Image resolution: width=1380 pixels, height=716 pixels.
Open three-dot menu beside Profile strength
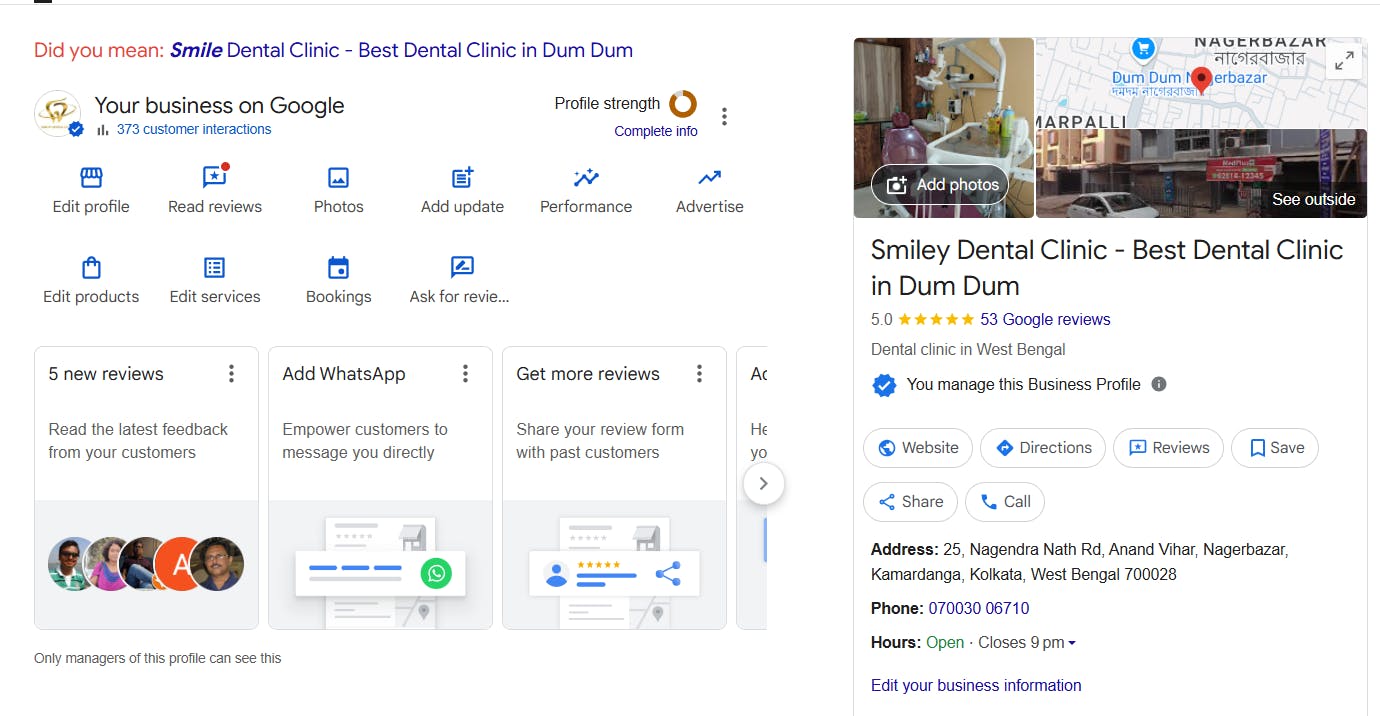click(724, 117)
